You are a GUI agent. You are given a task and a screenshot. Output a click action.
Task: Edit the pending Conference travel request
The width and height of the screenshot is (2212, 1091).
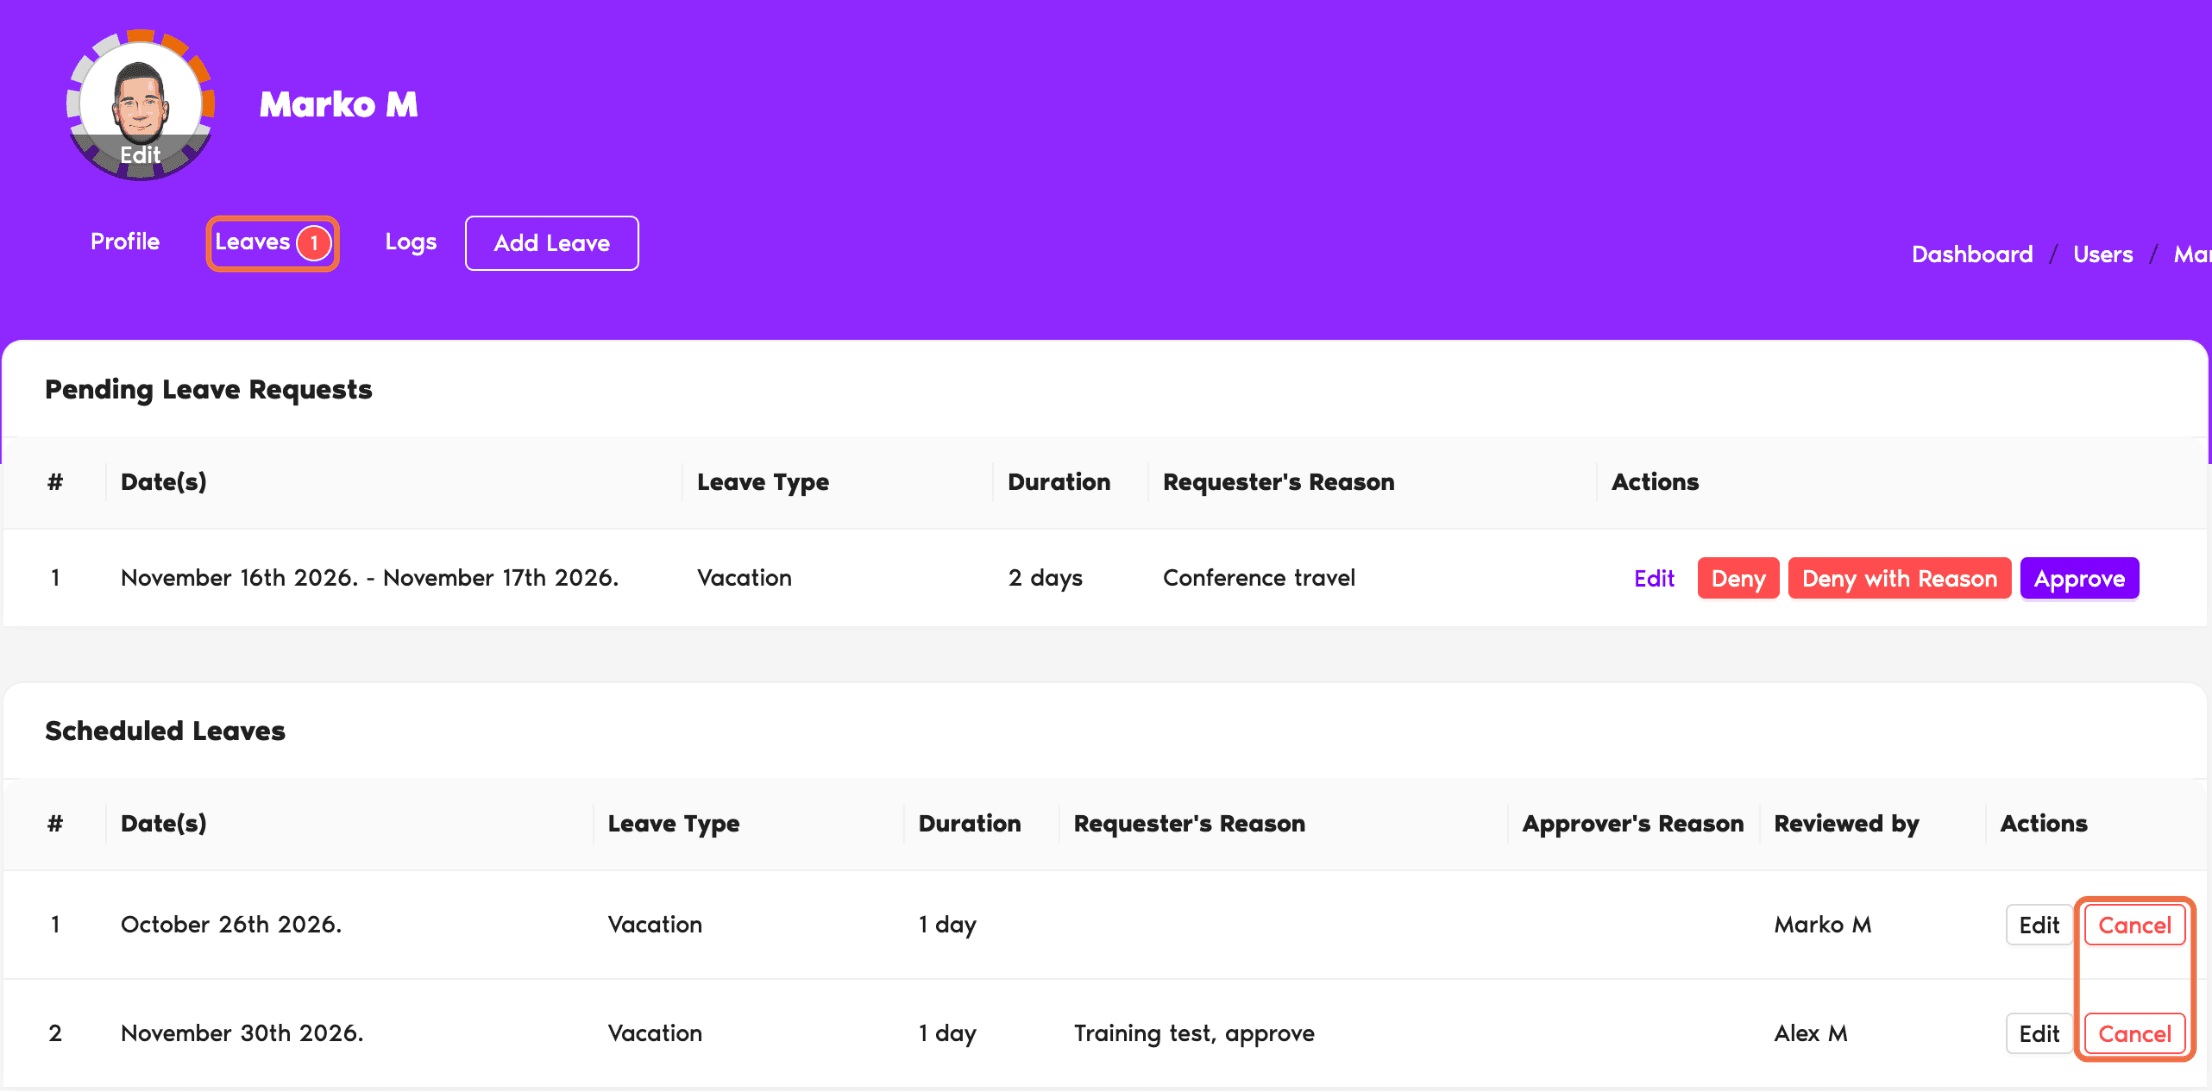[x=1654, y=579]
